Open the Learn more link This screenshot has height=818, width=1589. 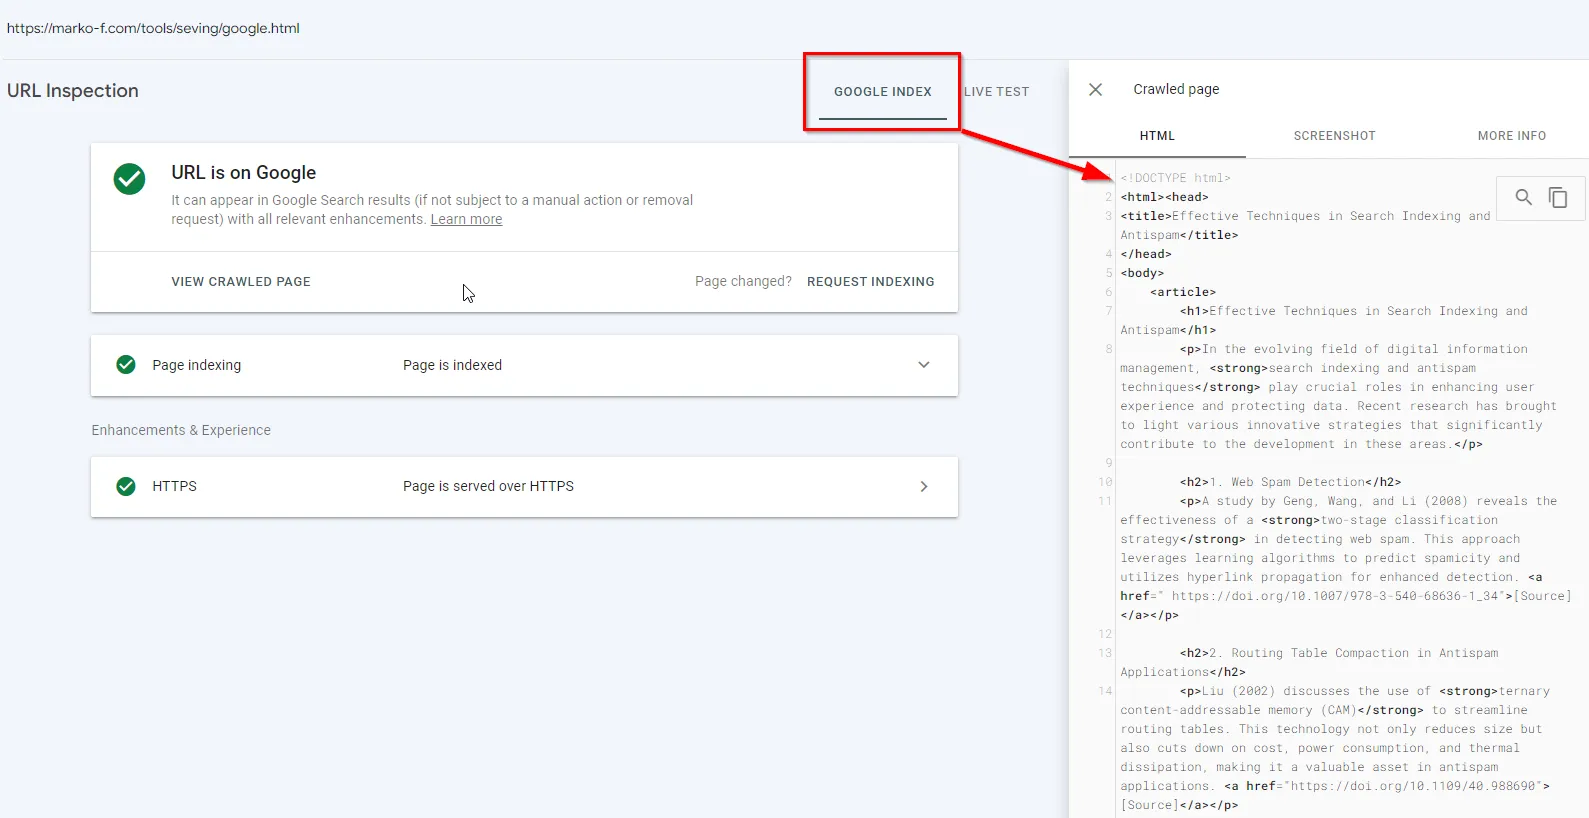click(466, 220)
